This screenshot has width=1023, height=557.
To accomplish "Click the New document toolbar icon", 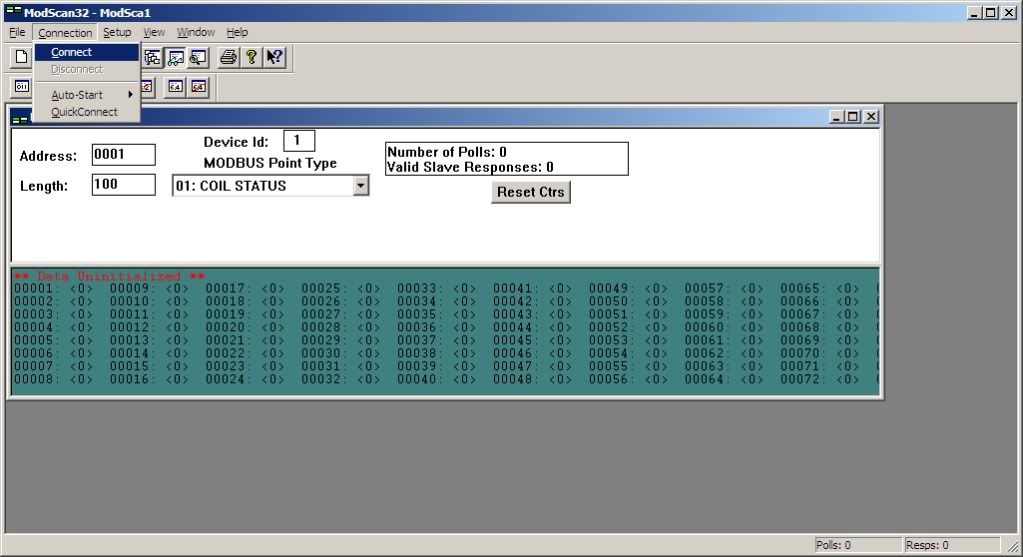I will pos(22,57).
